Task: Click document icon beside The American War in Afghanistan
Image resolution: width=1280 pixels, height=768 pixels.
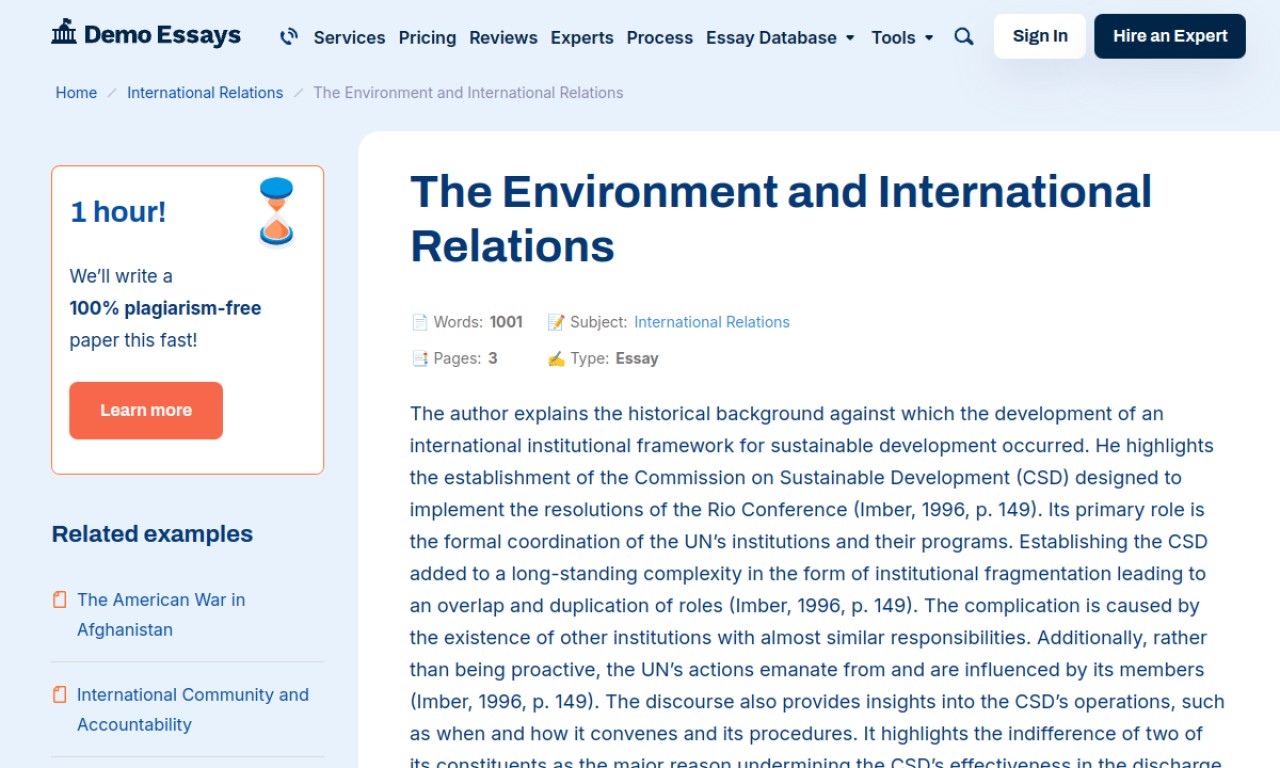Action: (x=60, y=600)
